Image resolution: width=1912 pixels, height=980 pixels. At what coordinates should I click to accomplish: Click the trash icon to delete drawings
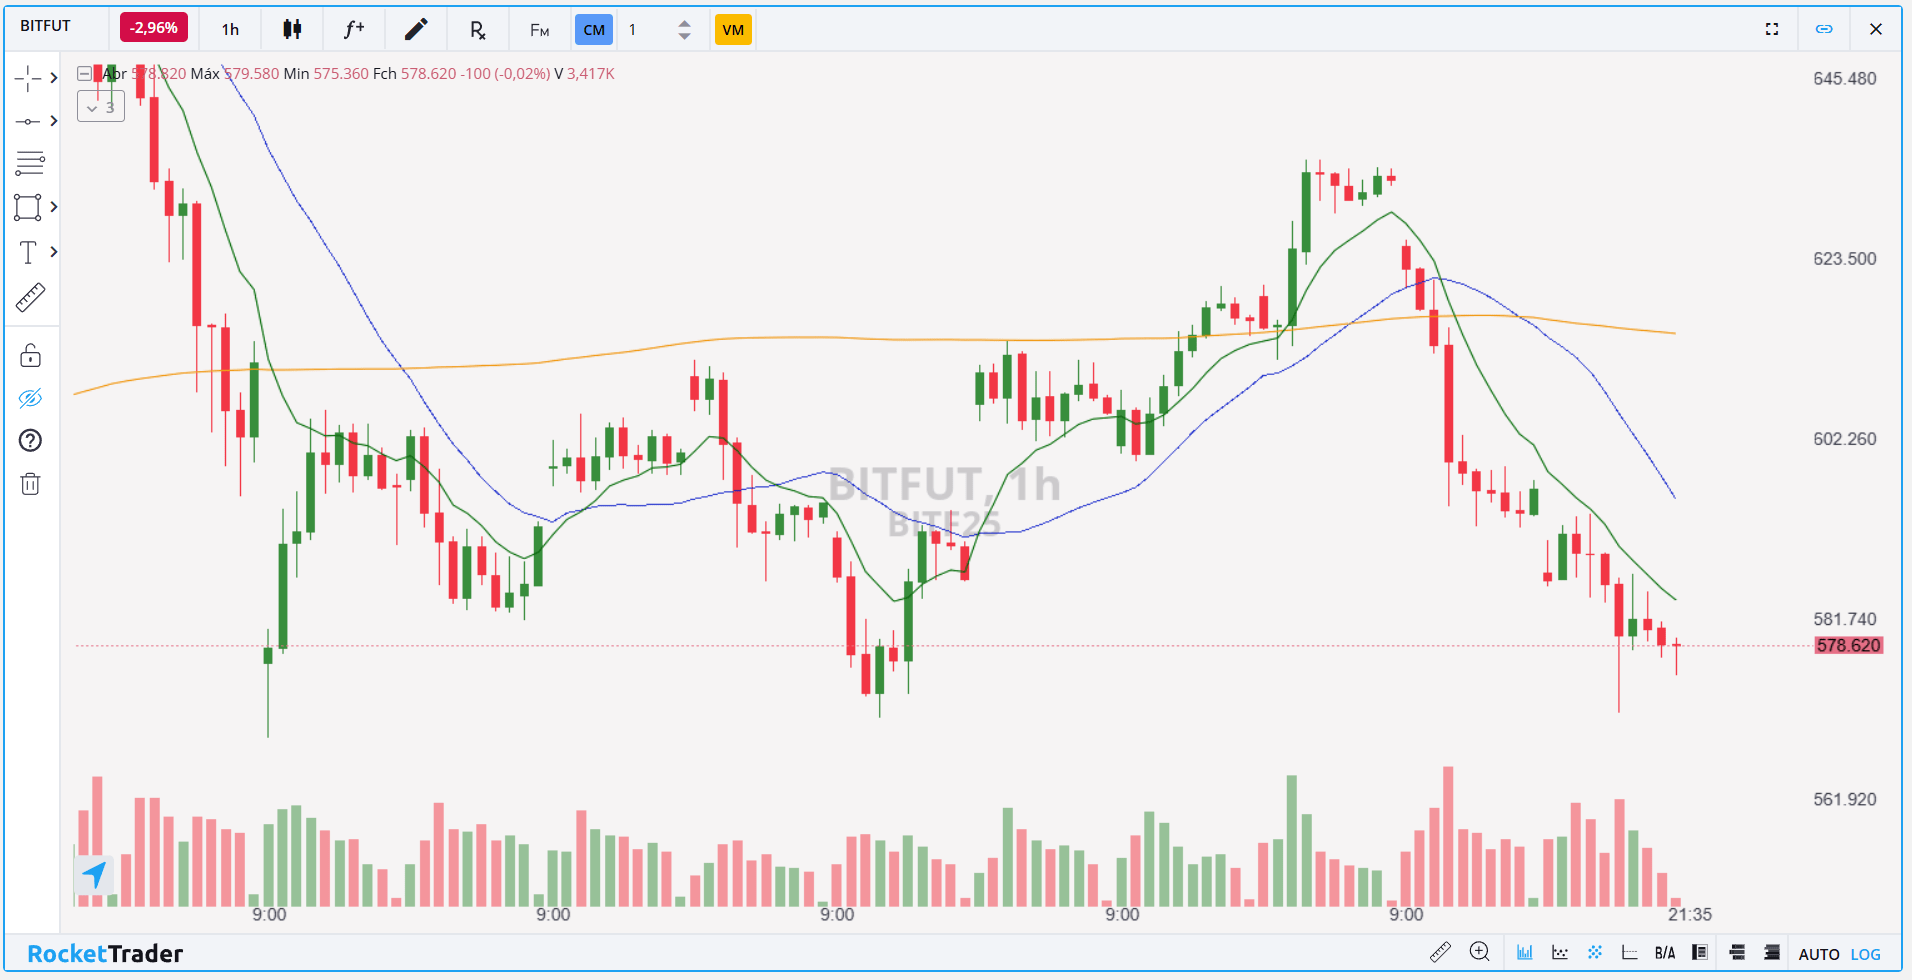(x=30, y=484)
